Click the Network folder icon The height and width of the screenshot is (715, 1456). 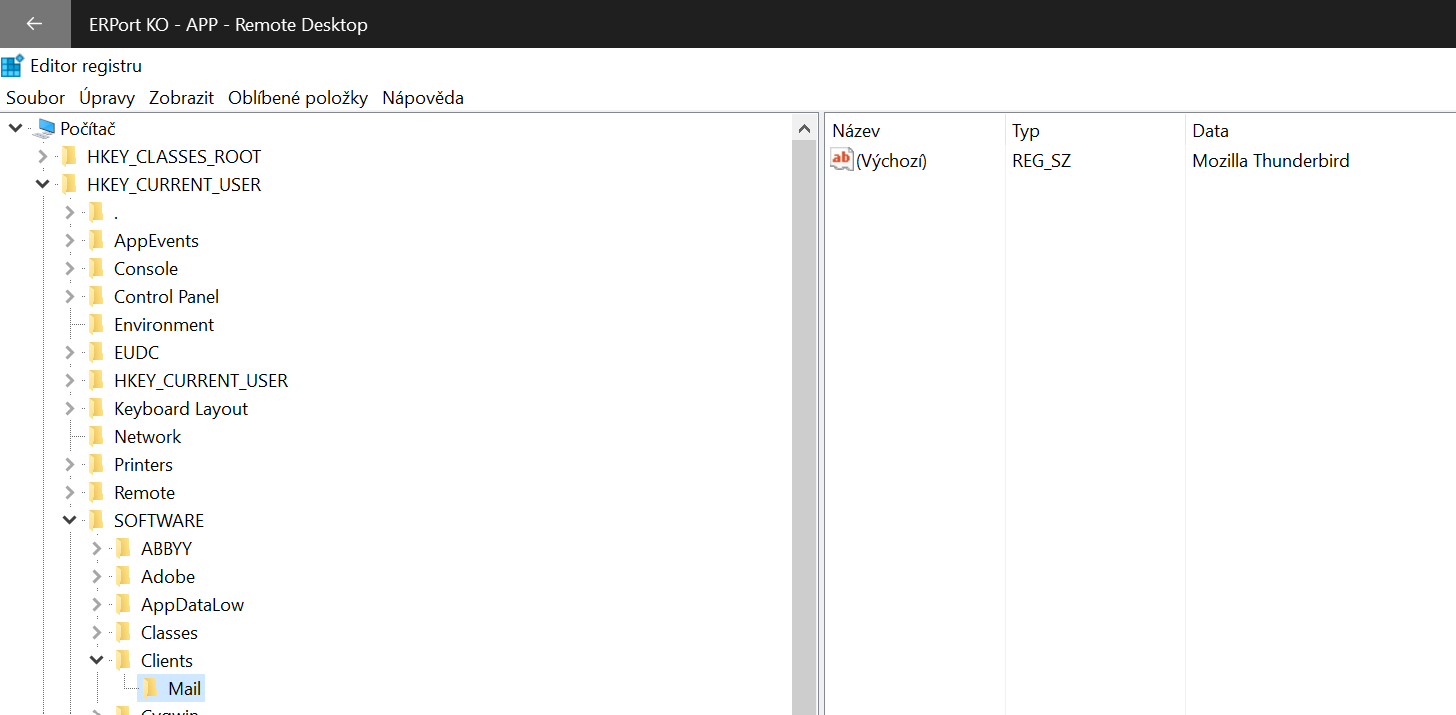coord(96,437)
